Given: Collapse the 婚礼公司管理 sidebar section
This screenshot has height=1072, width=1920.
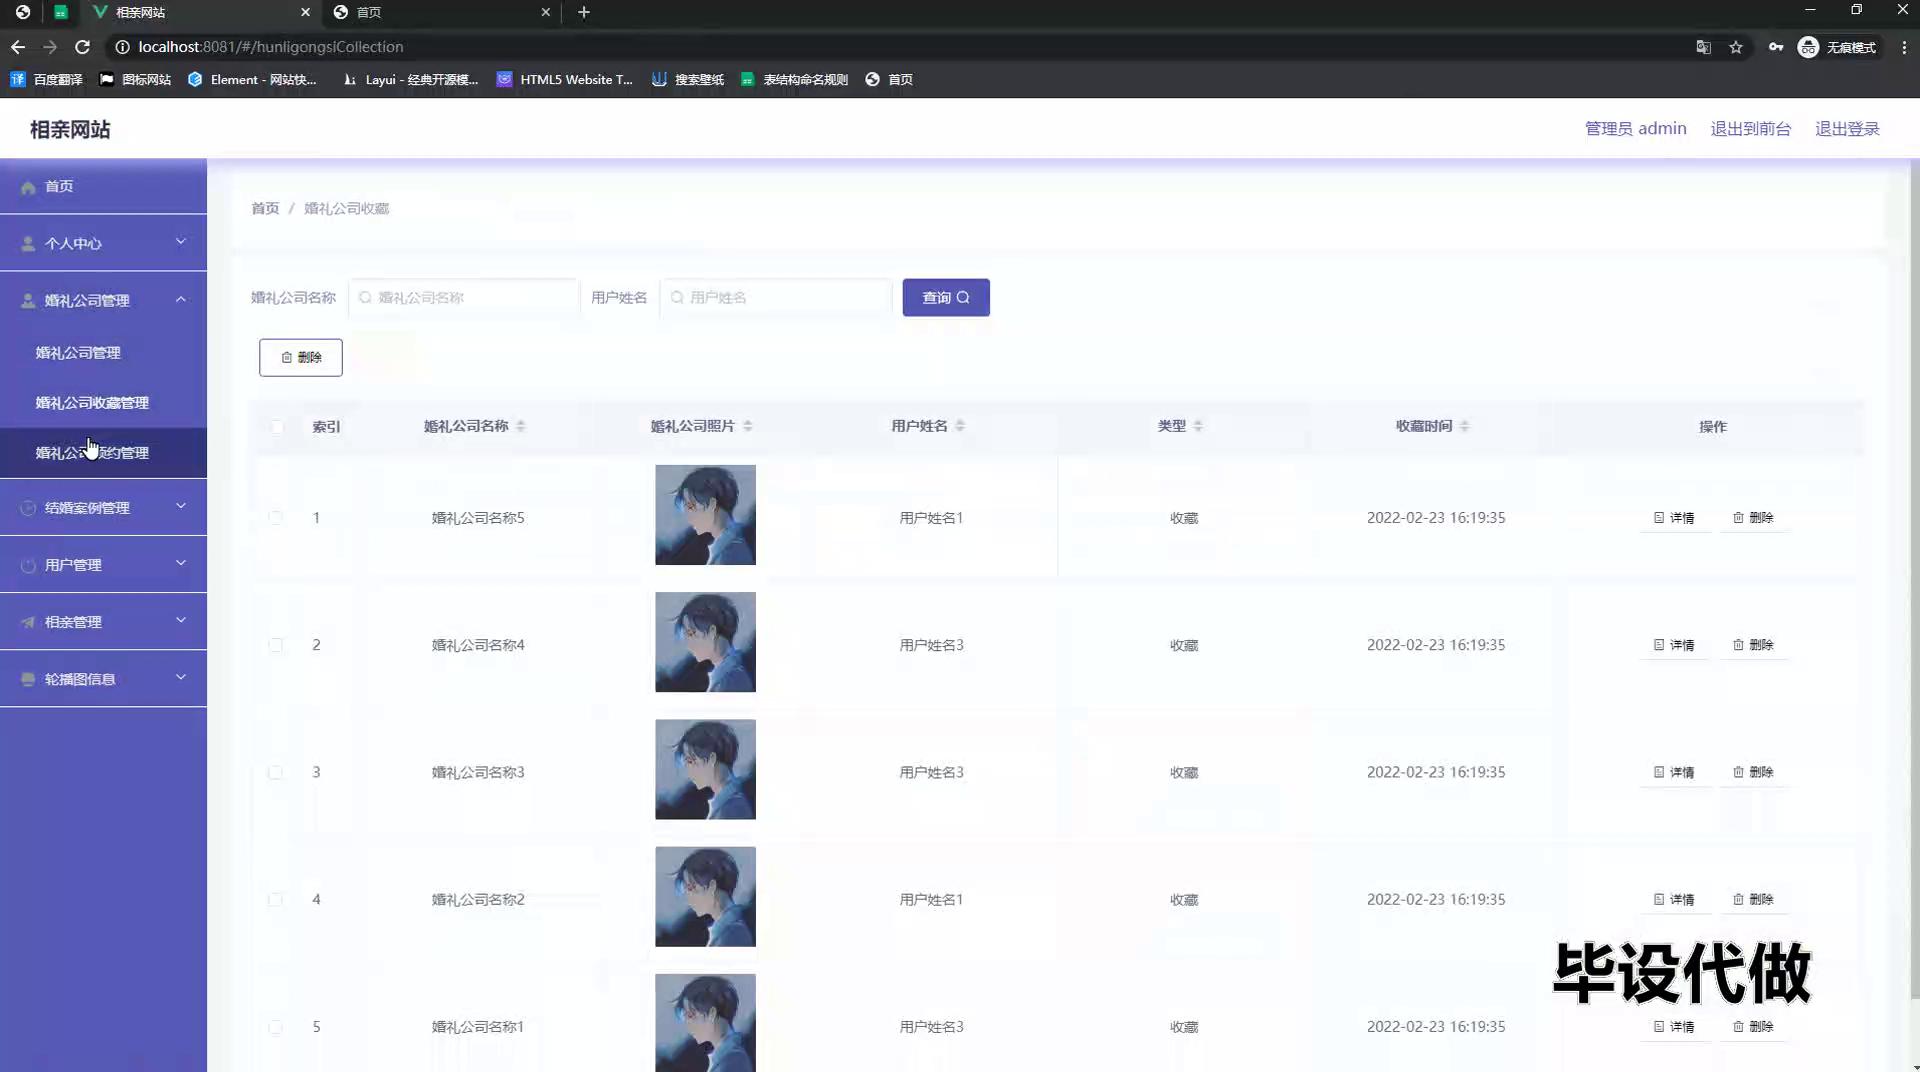Looking at the screenshot, I should (x=103, y=300).
